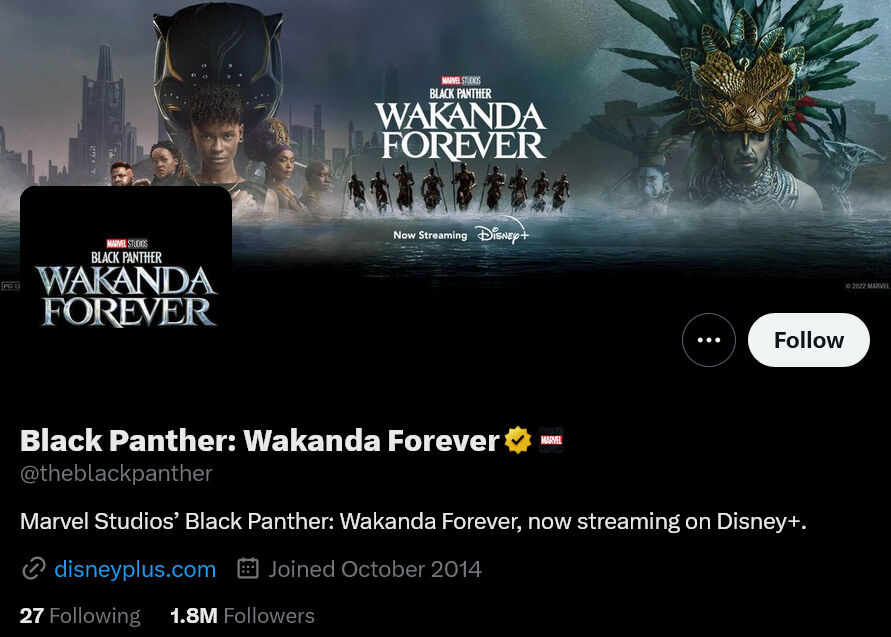Click the profile bio about streaming on Disney+
The height and width of the screenshot is (637, 891).
pyautogui.click(x=413, y=521)
